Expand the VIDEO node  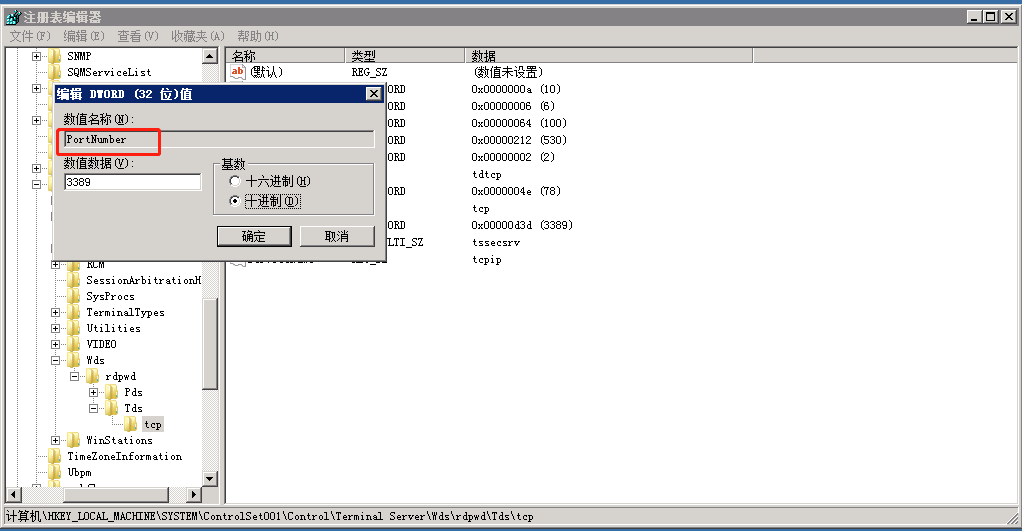55,345
